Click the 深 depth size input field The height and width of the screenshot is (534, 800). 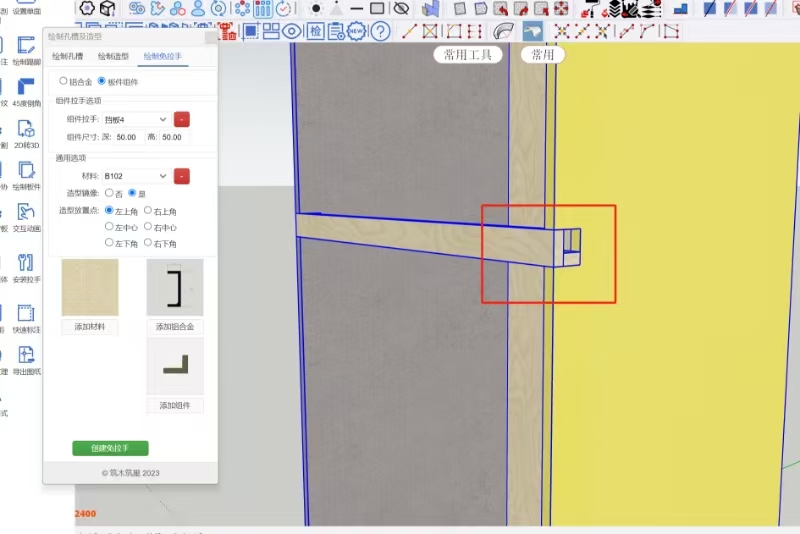128,137
